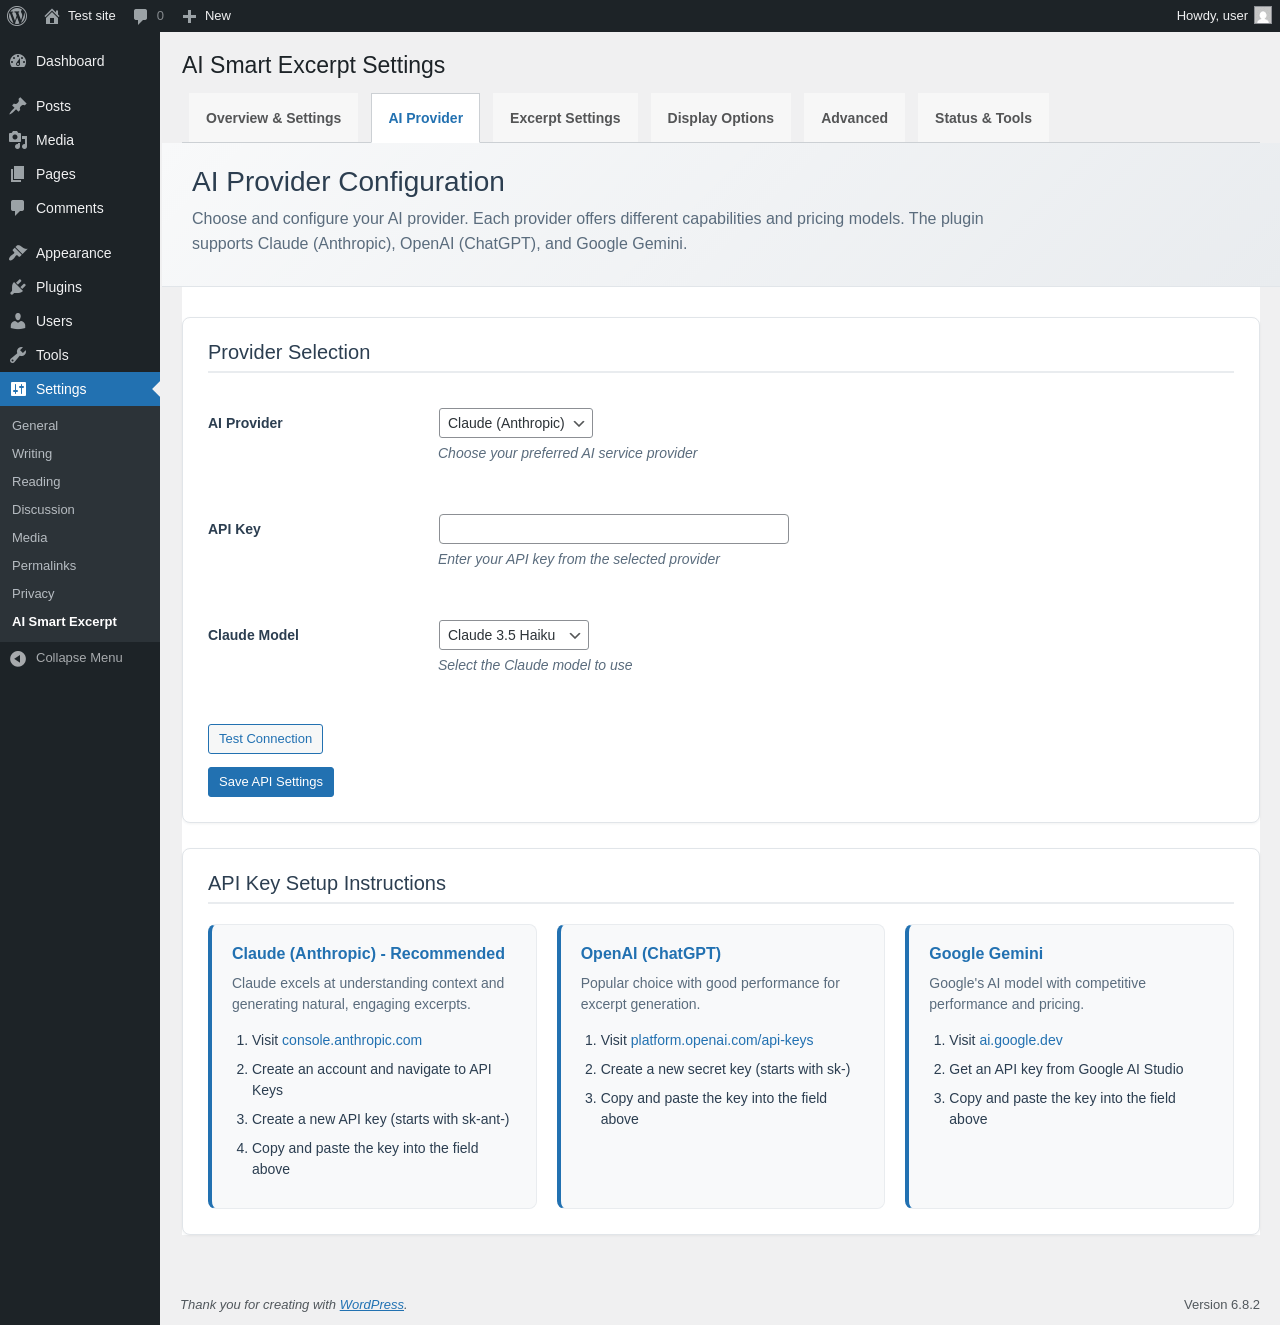Open the Excerpt Settings tab
The width and height of the screenshot is (1280, 1325).
click(x=565, y=118)
